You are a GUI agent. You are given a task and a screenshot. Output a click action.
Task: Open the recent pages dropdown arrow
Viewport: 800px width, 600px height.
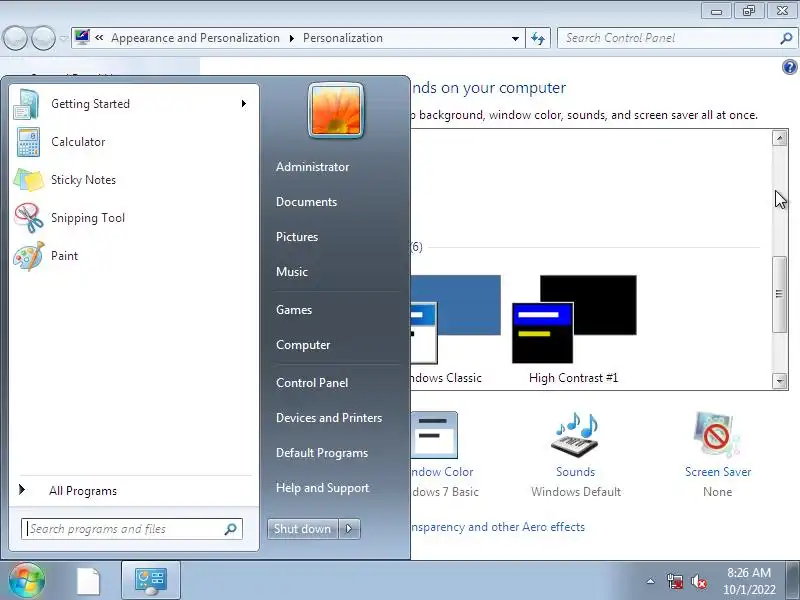tap(63, 38)
